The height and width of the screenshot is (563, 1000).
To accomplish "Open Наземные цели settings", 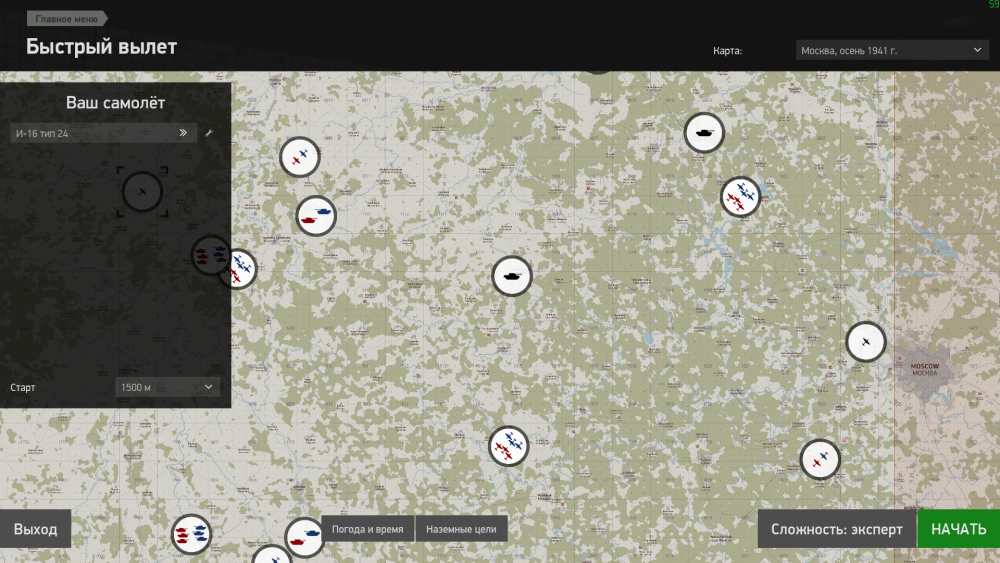I will [x=461, y=529].
